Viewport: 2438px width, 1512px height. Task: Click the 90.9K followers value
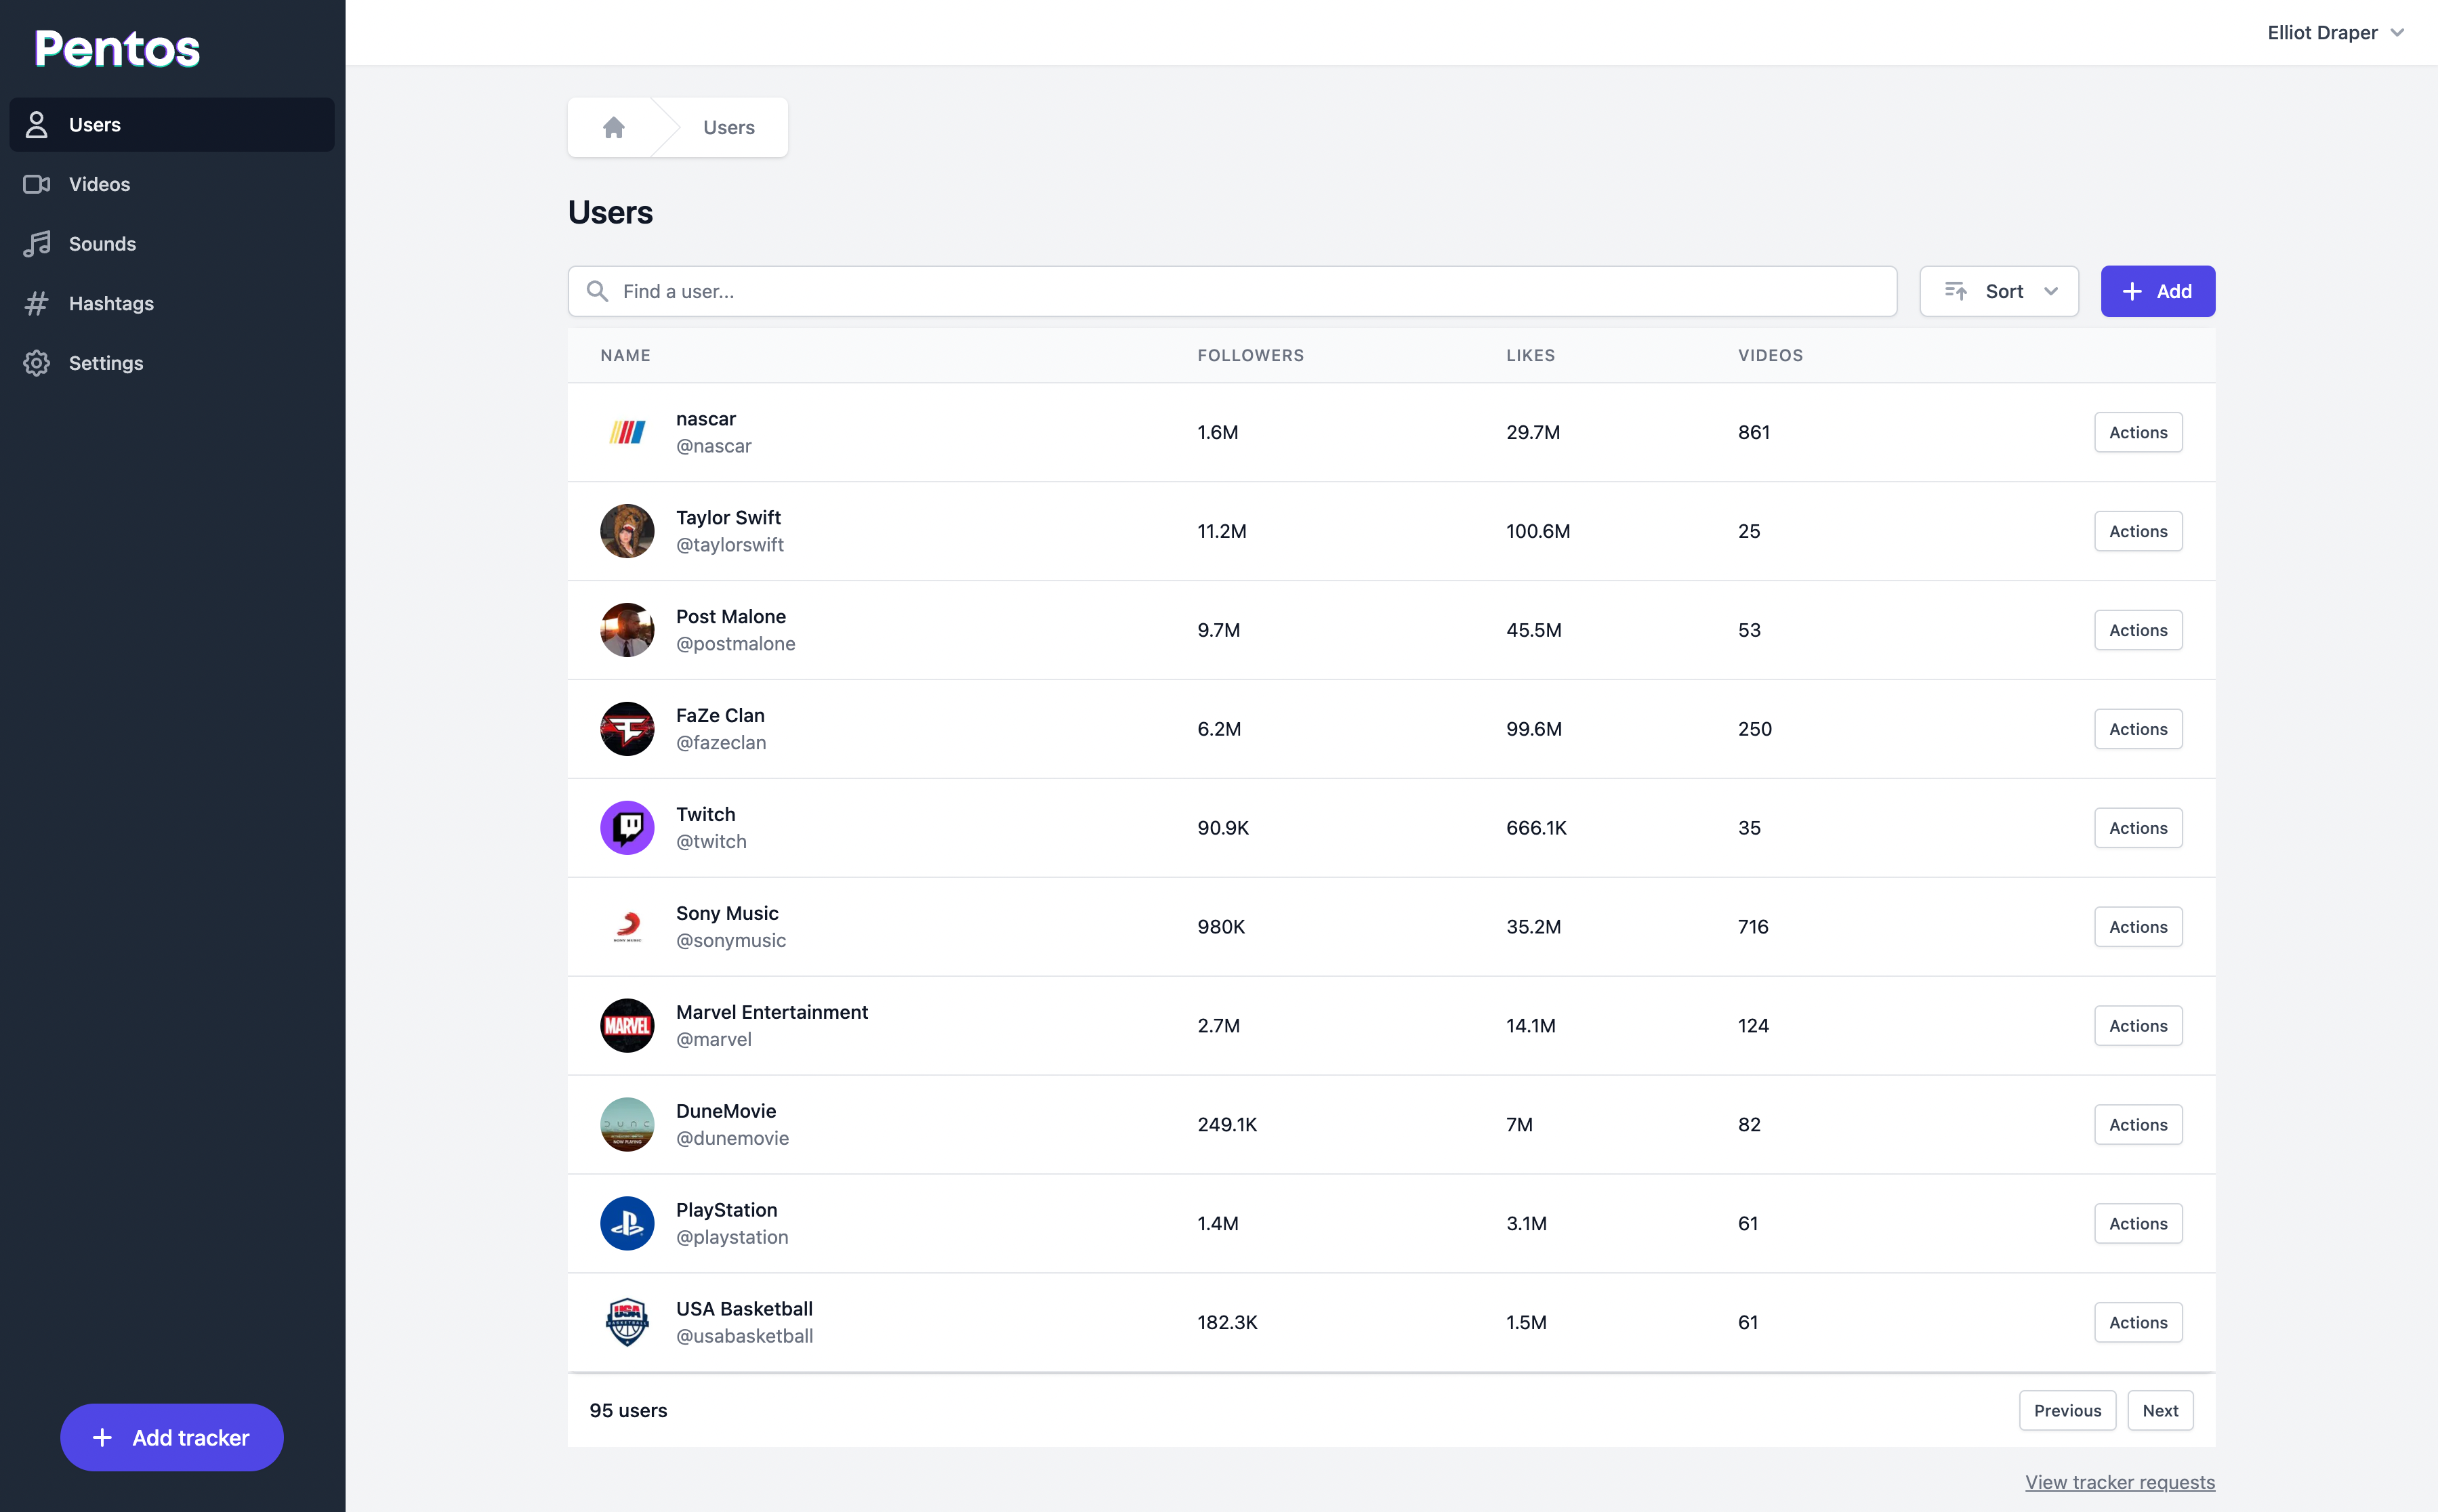point(1223,828)
